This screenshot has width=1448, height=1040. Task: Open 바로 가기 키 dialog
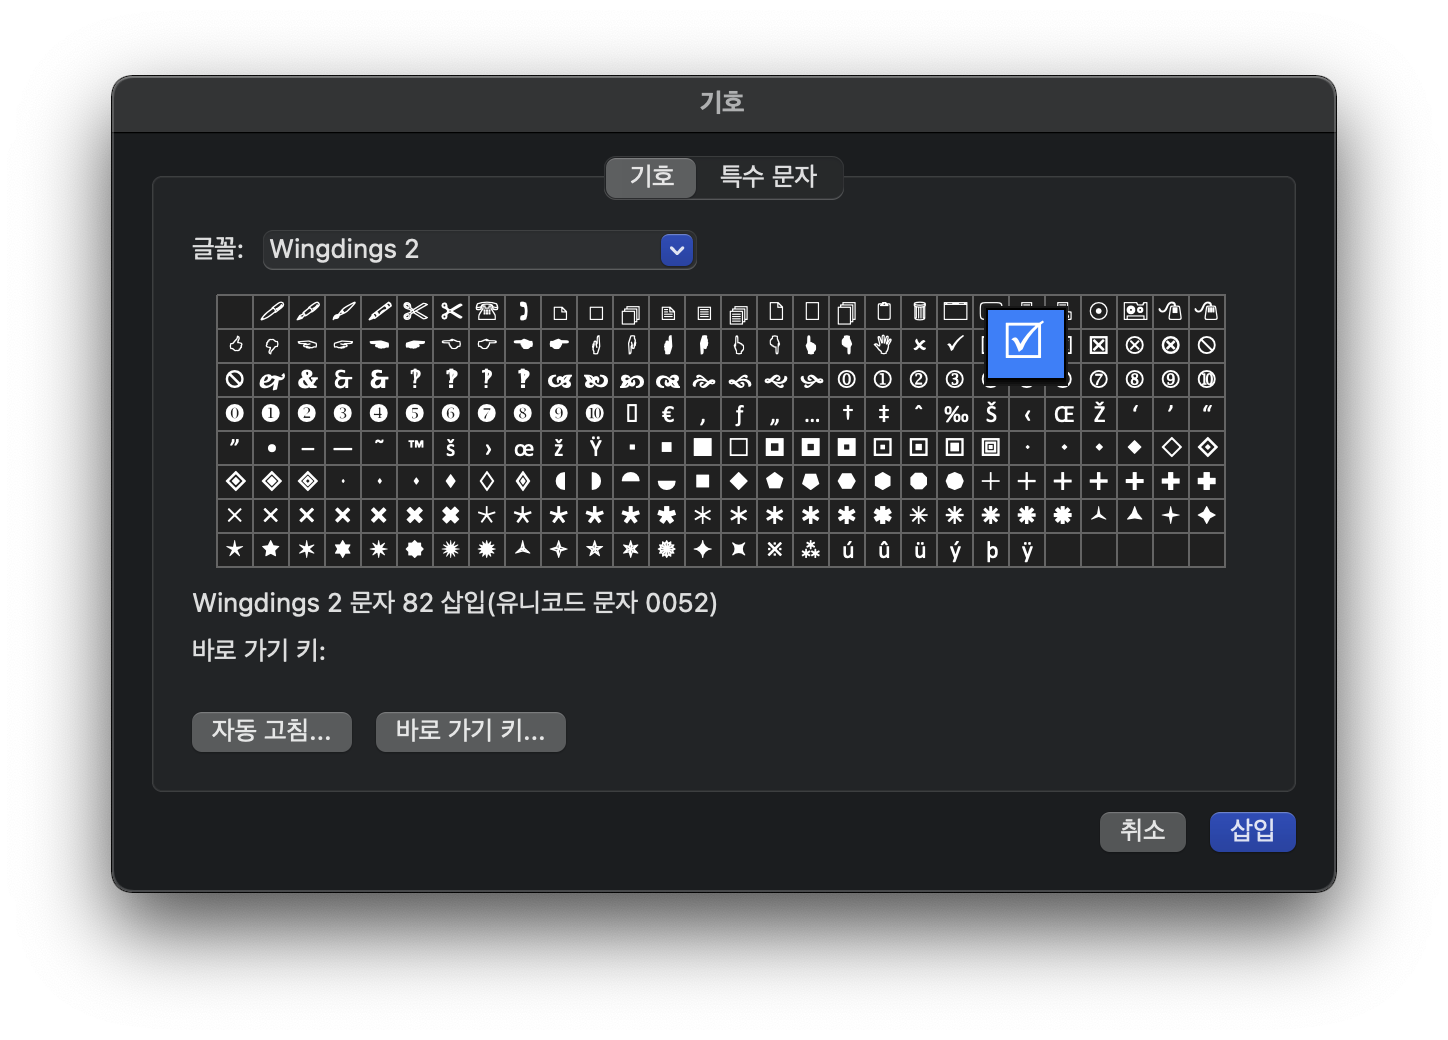pos(470,731)
